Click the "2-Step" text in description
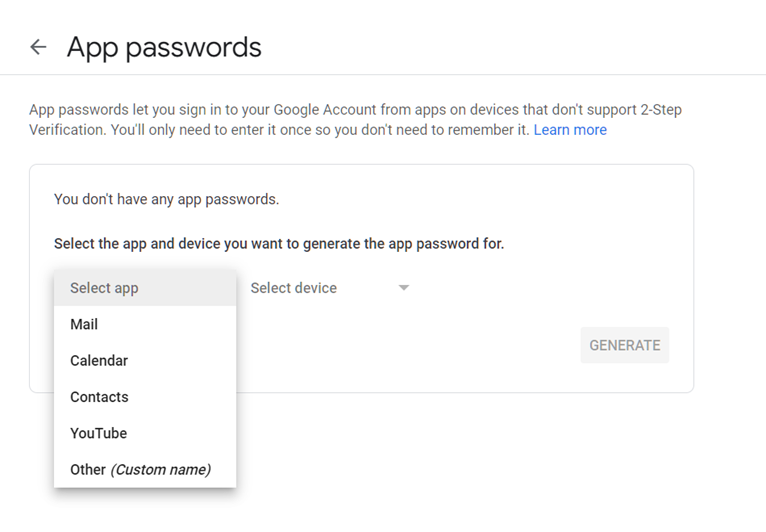 (x=661, y=109)
